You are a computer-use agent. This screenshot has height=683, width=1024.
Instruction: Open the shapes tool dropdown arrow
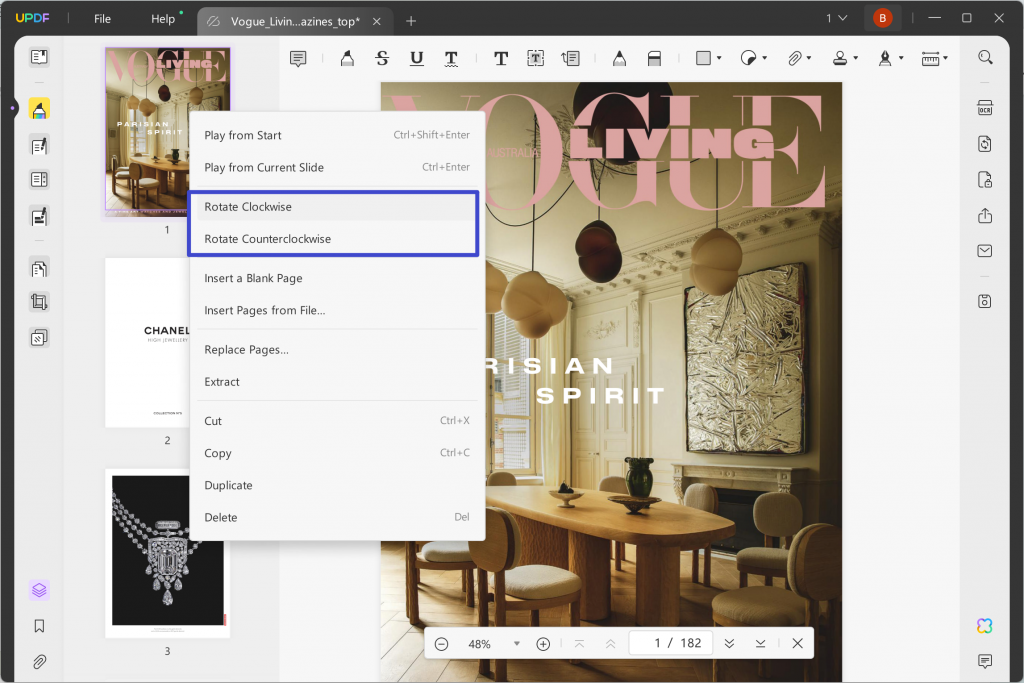(717, 58)
